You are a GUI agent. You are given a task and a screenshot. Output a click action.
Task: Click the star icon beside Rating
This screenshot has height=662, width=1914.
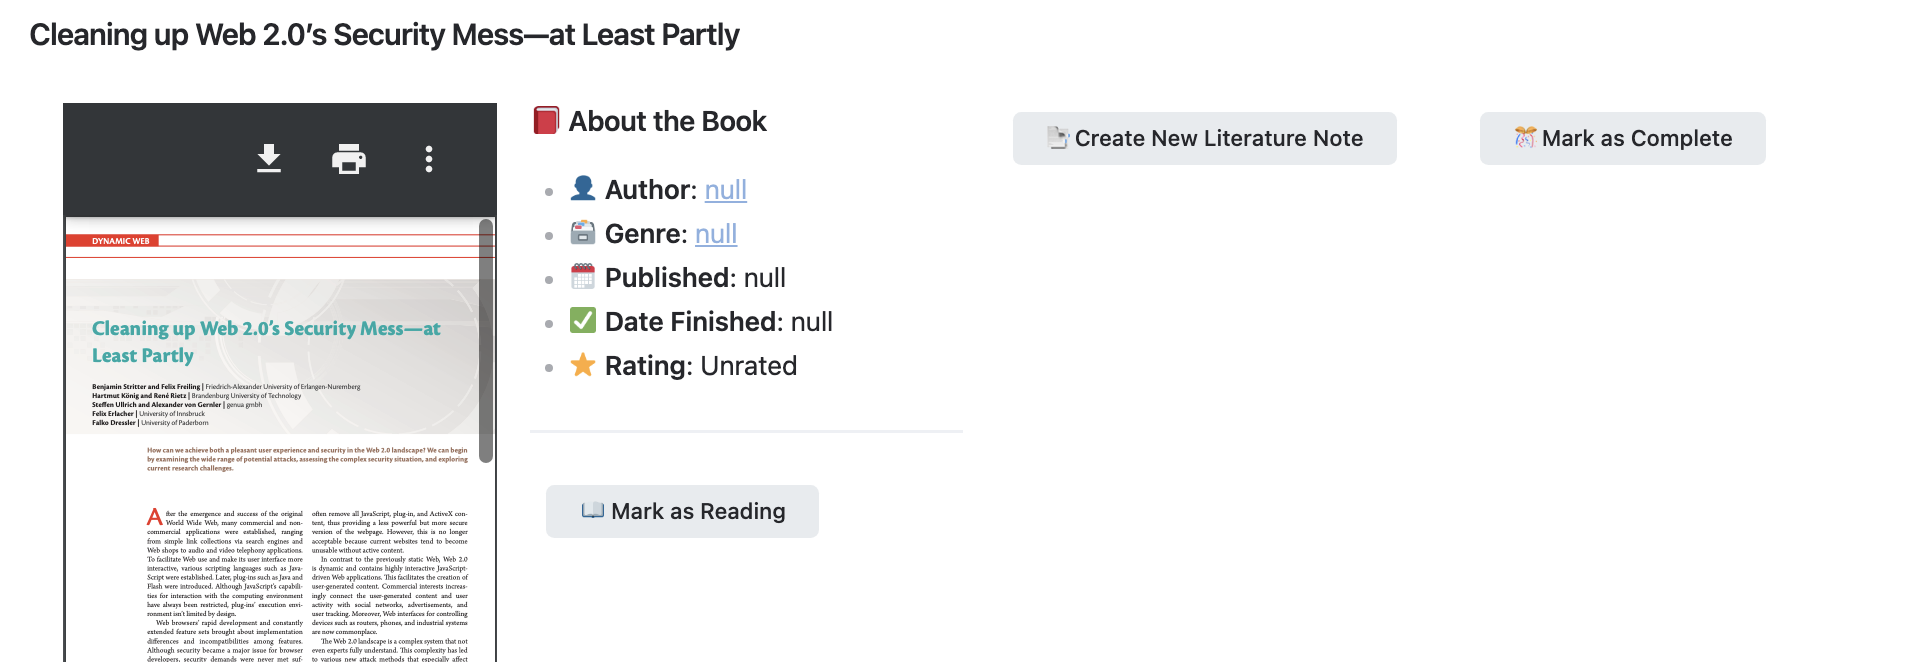[x=583, y=364]
